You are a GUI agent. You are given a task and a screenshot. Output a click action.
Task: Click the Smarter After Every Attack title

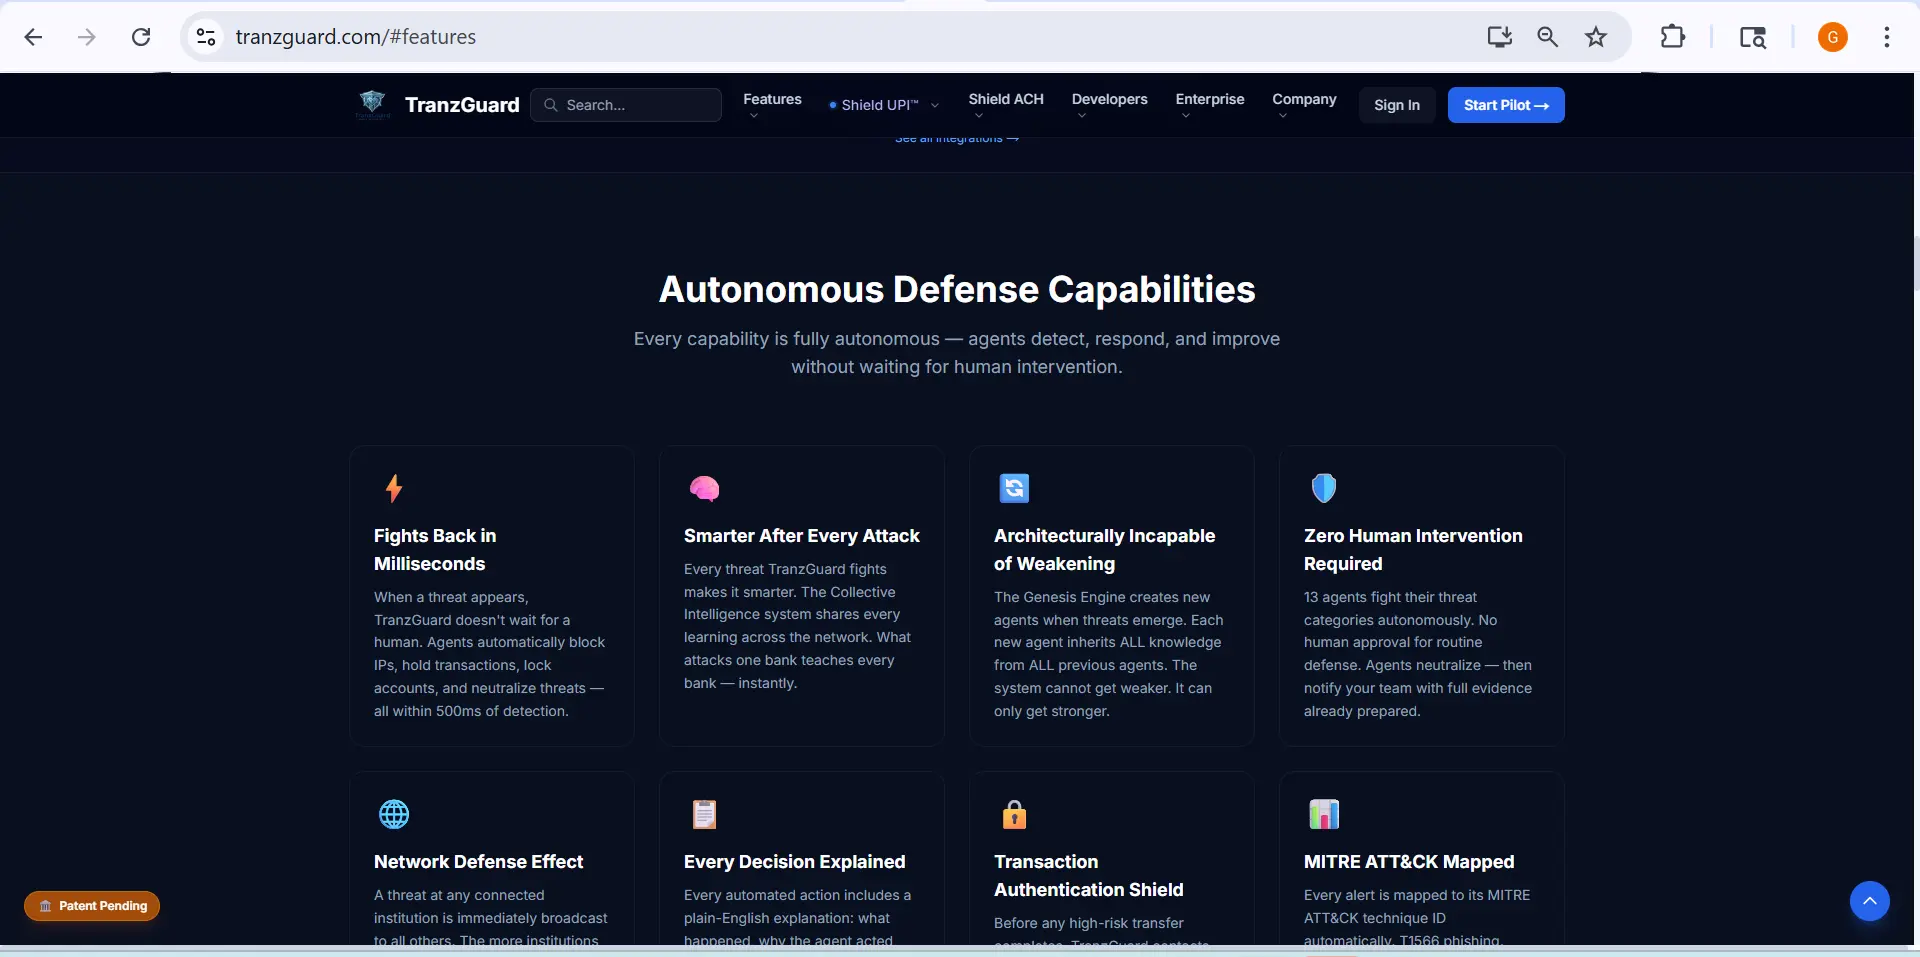coord(802,536)
